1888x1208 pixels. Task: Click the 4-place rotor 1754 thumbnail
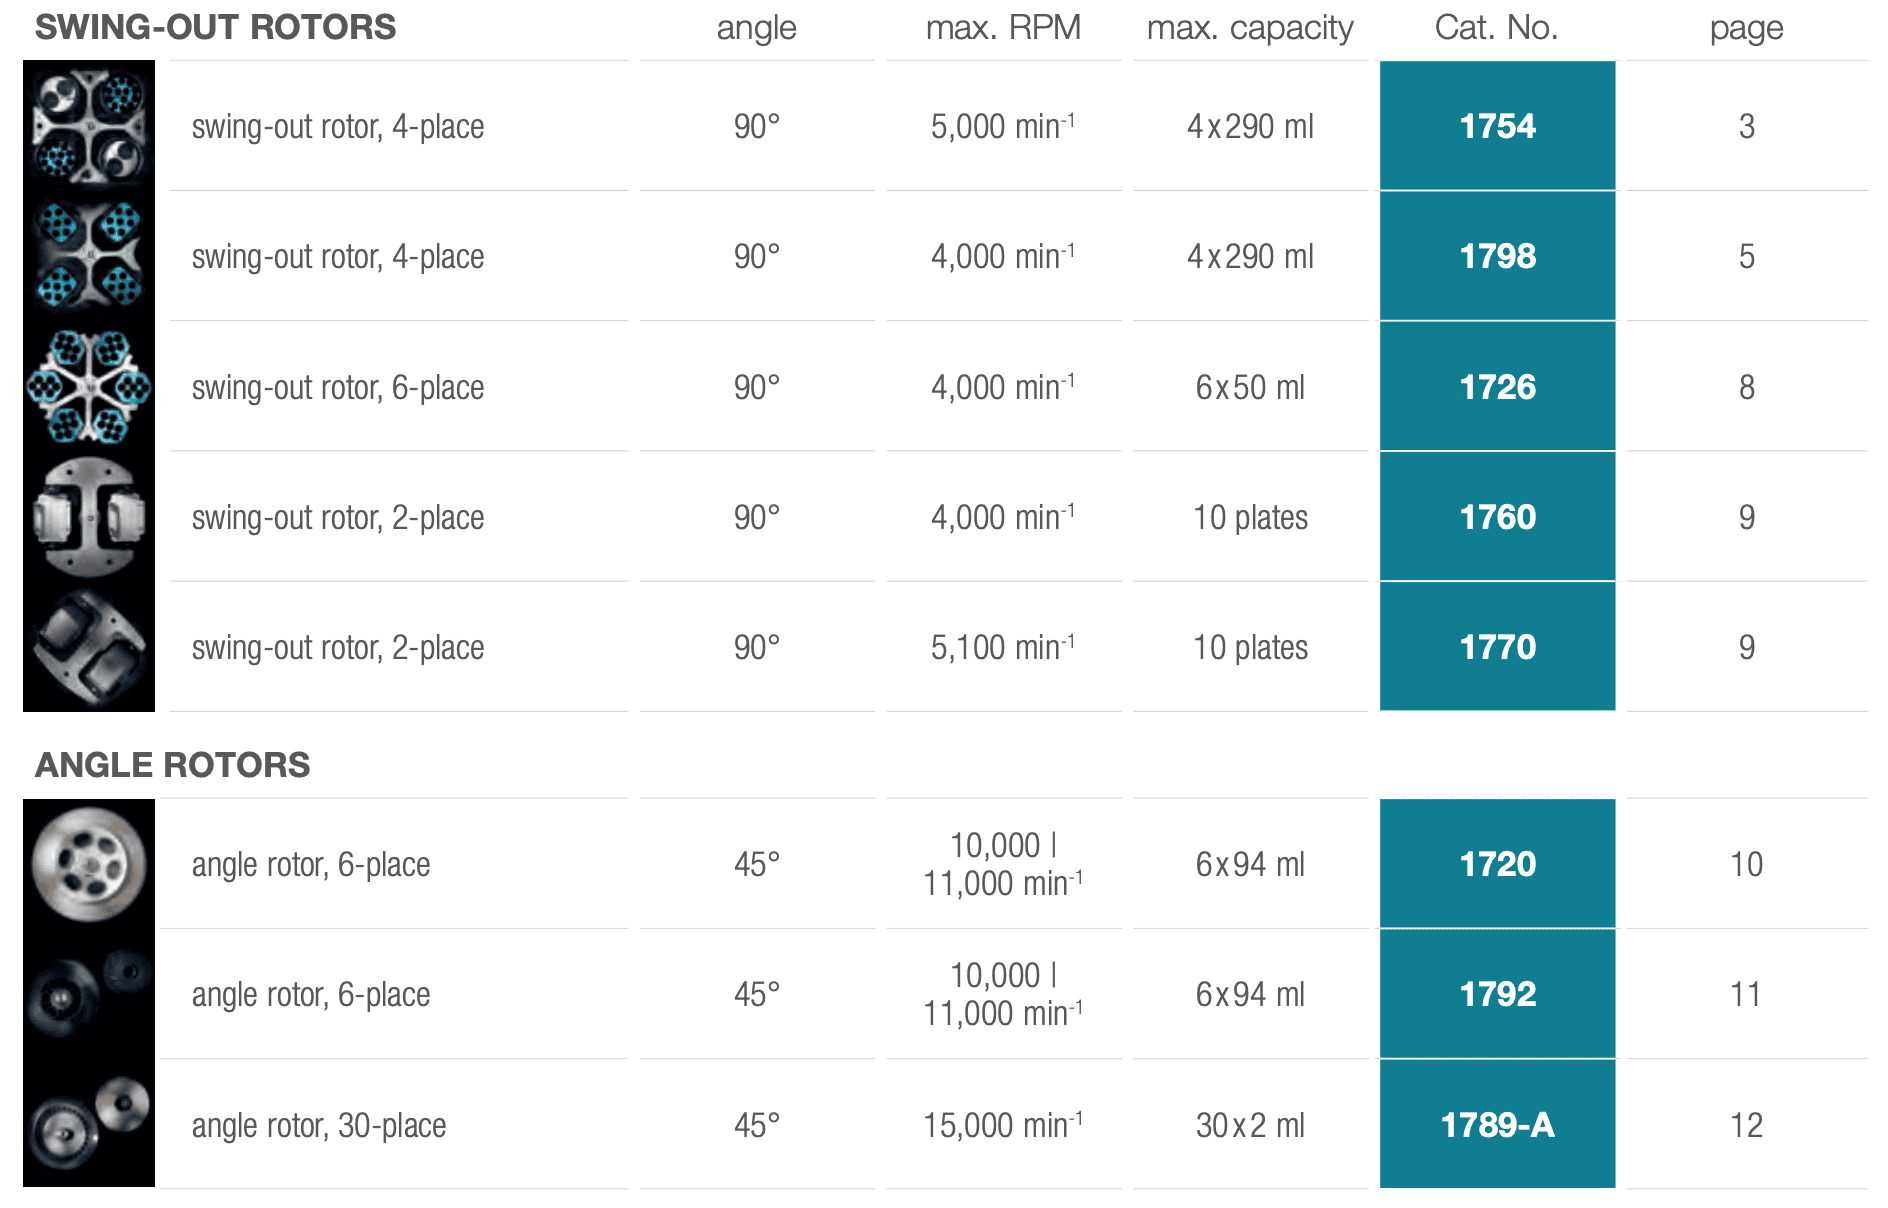[89, 125]
